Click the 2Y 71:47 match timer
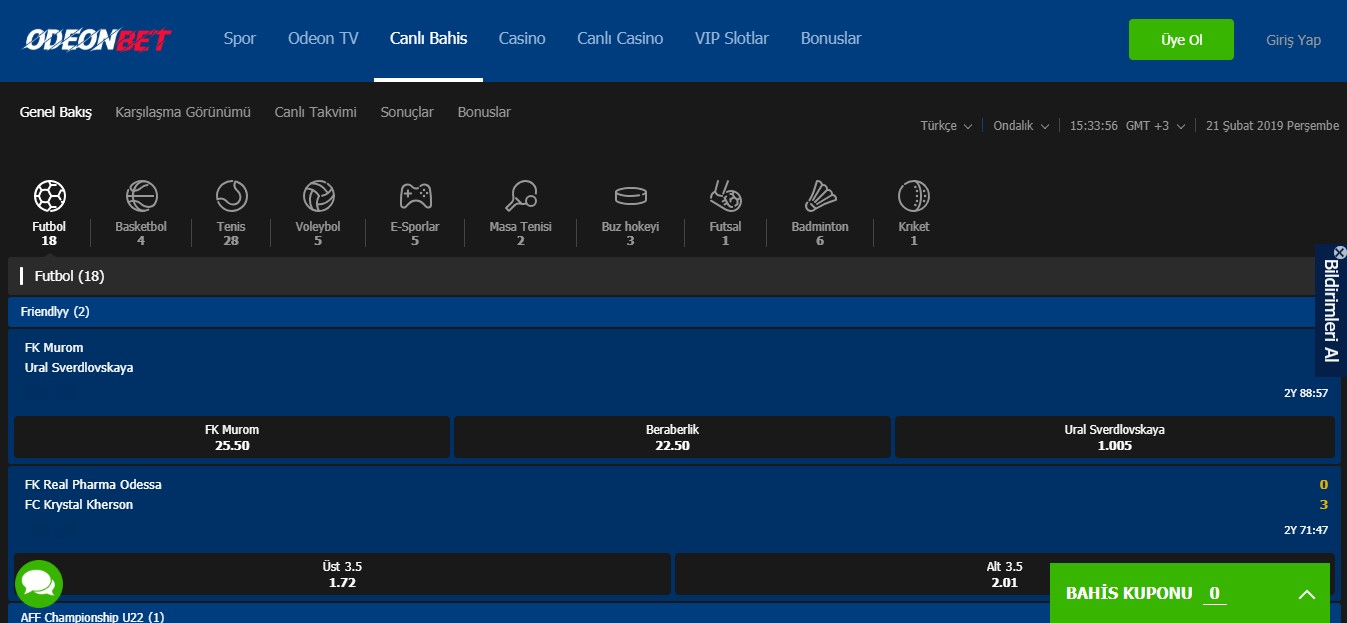The height and width of the screenshot is (623, 1347). point(1306,530)
